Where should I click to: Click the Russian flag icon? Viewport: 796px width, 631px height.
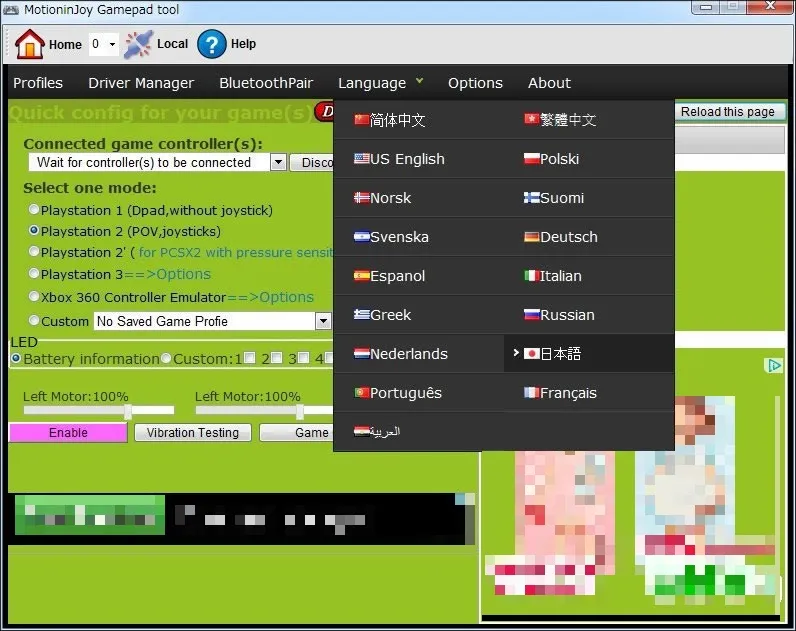[x=531, y=315]
